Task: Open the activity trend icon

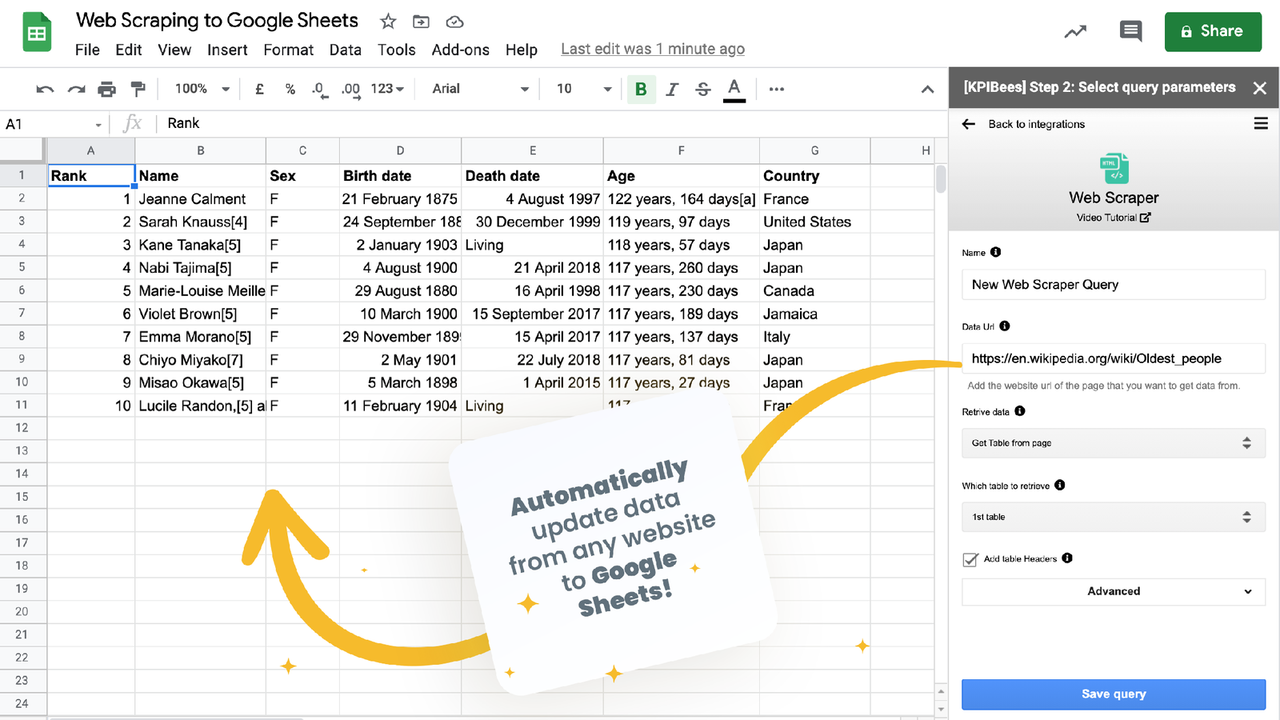Action: click(x=1075, y=32)
